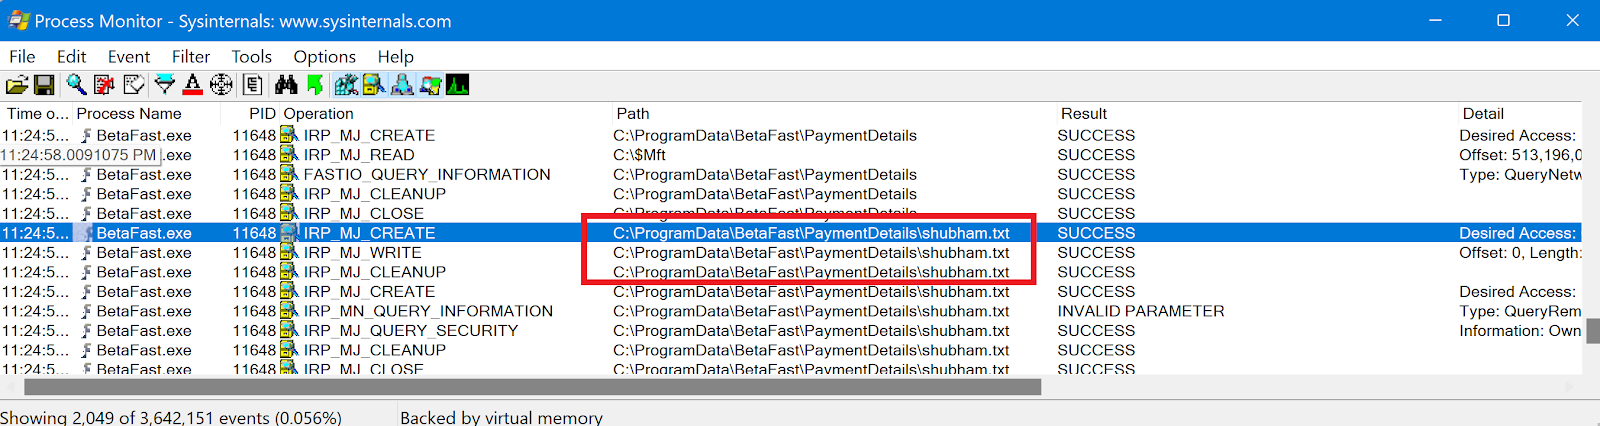Click the Process Monitor title bar icon
Image resolution: width=1600 pixels, height=426 pixels.
point(19,20)
